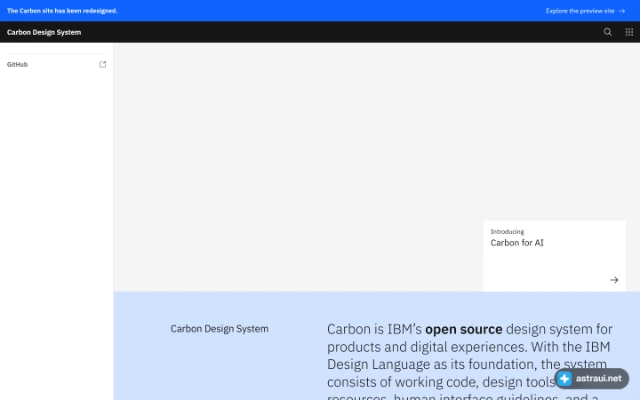Click the bold 'open source' text
The image size is (640, 400).
464,329
